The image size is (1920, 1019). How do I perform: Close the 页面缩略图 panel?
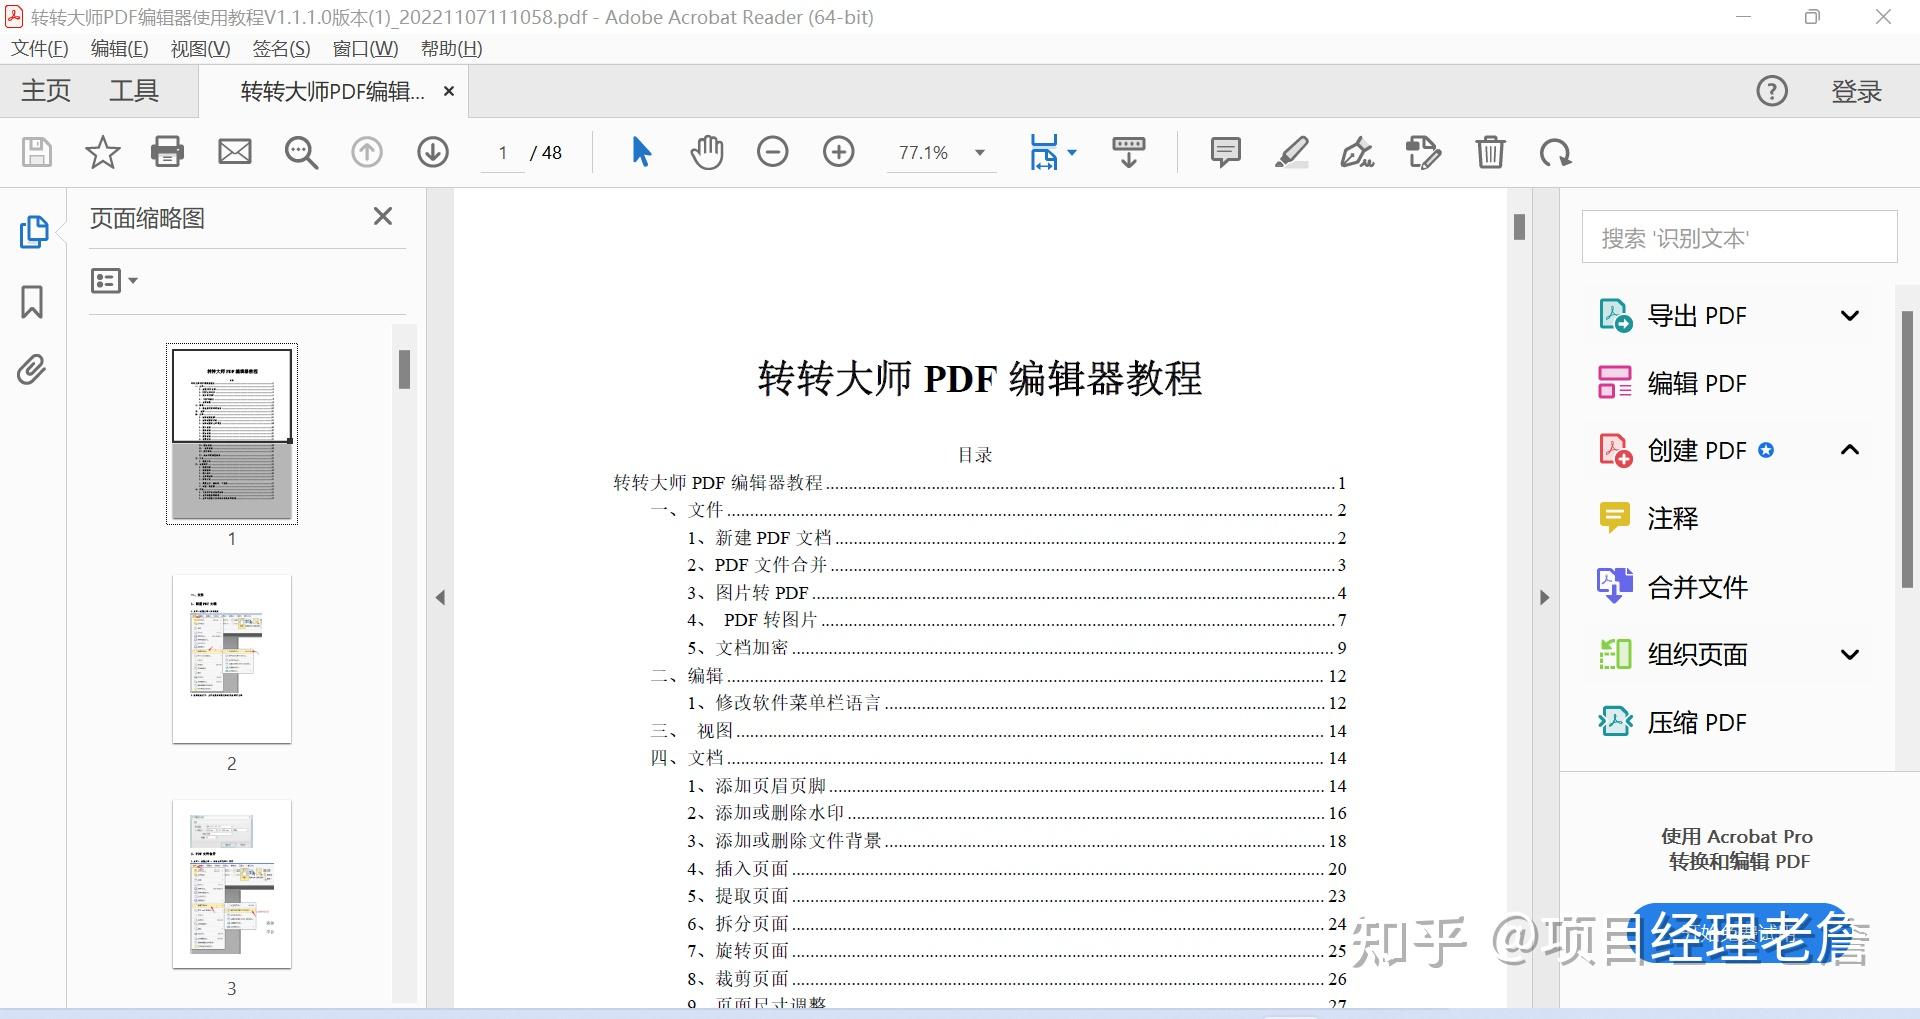click(x=382, y=216)
